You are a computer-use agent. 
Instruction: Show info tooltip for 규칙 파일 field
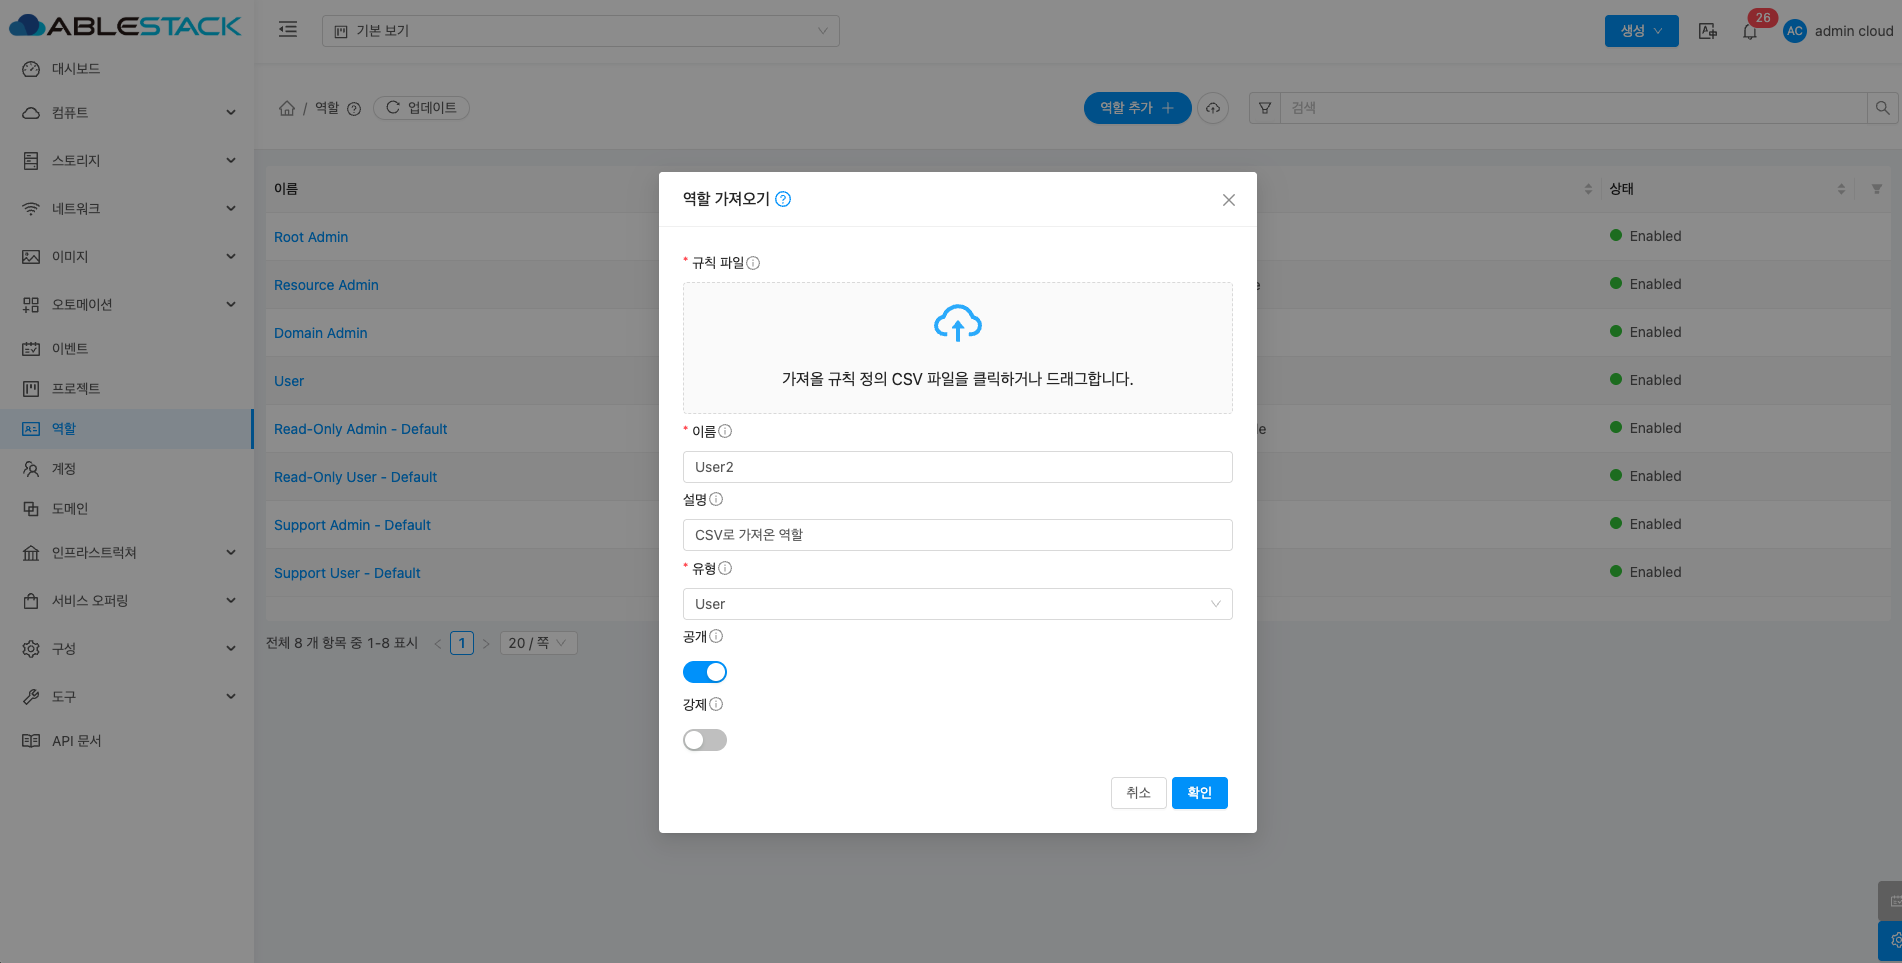pos(753,263)
